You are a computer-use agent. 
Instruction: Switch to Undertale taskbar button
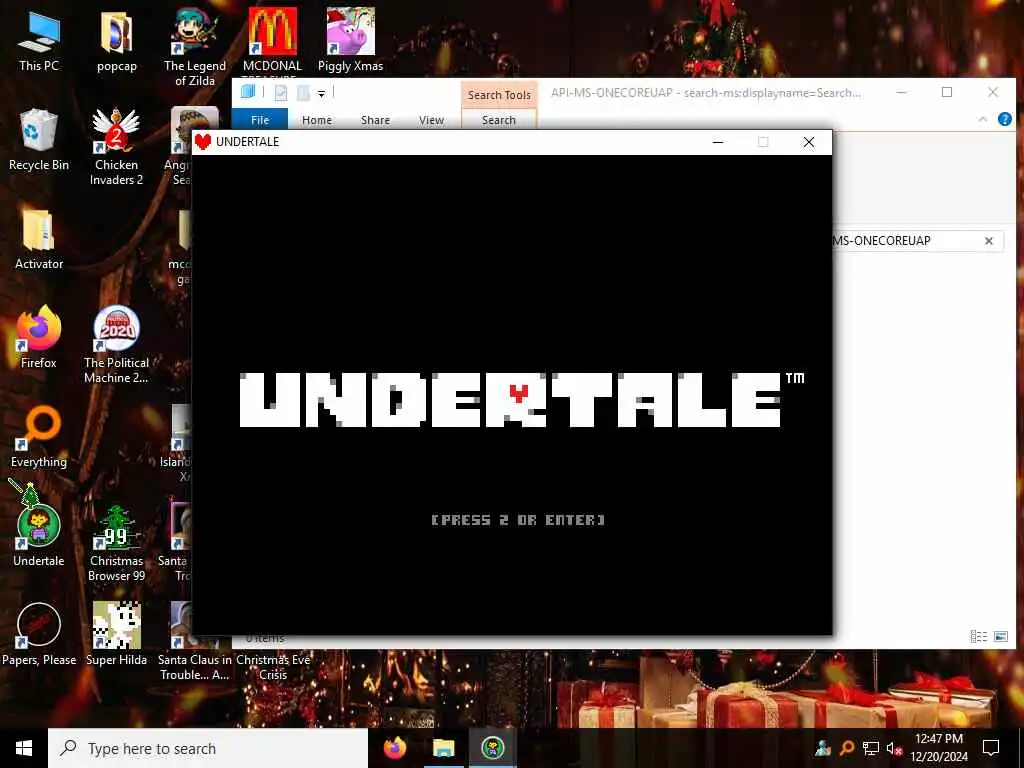(x=492, y=748)
